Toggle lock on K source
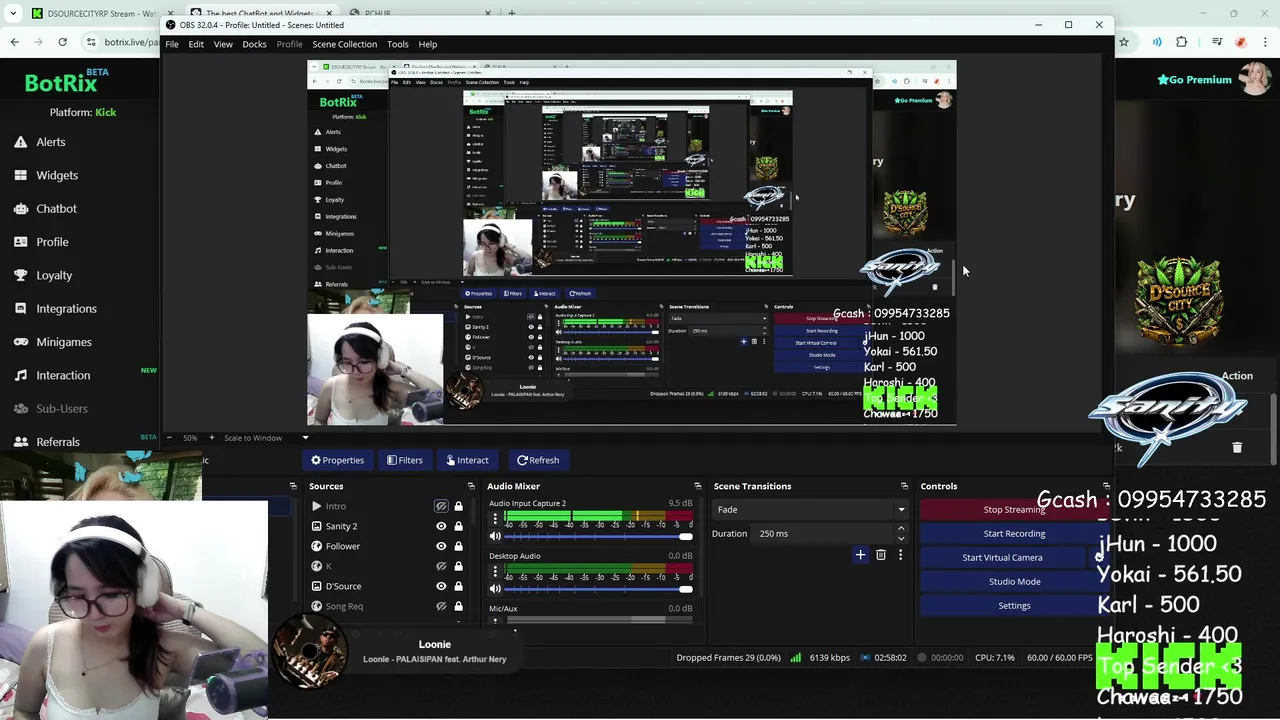This screenshot has width=1280, height=720. [x=458, y=566]
